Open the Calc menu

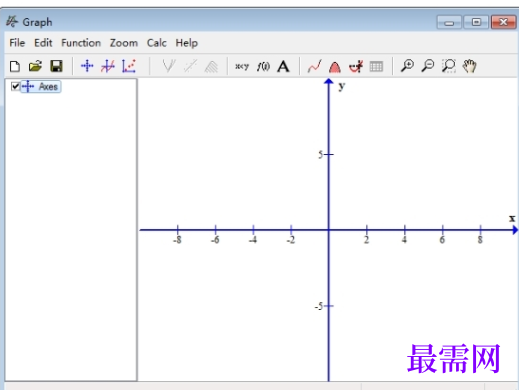[157, 43]
